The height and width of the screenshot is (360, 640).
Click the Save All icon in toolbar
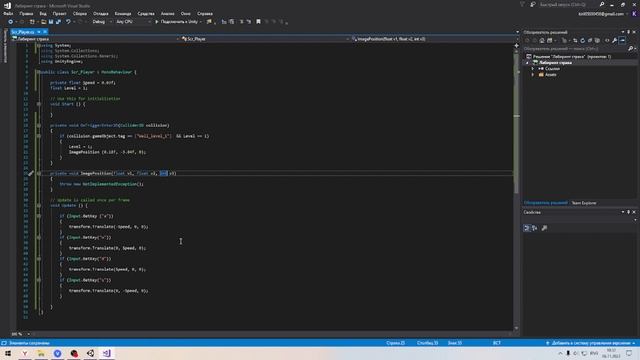click(x=58, y=22)
